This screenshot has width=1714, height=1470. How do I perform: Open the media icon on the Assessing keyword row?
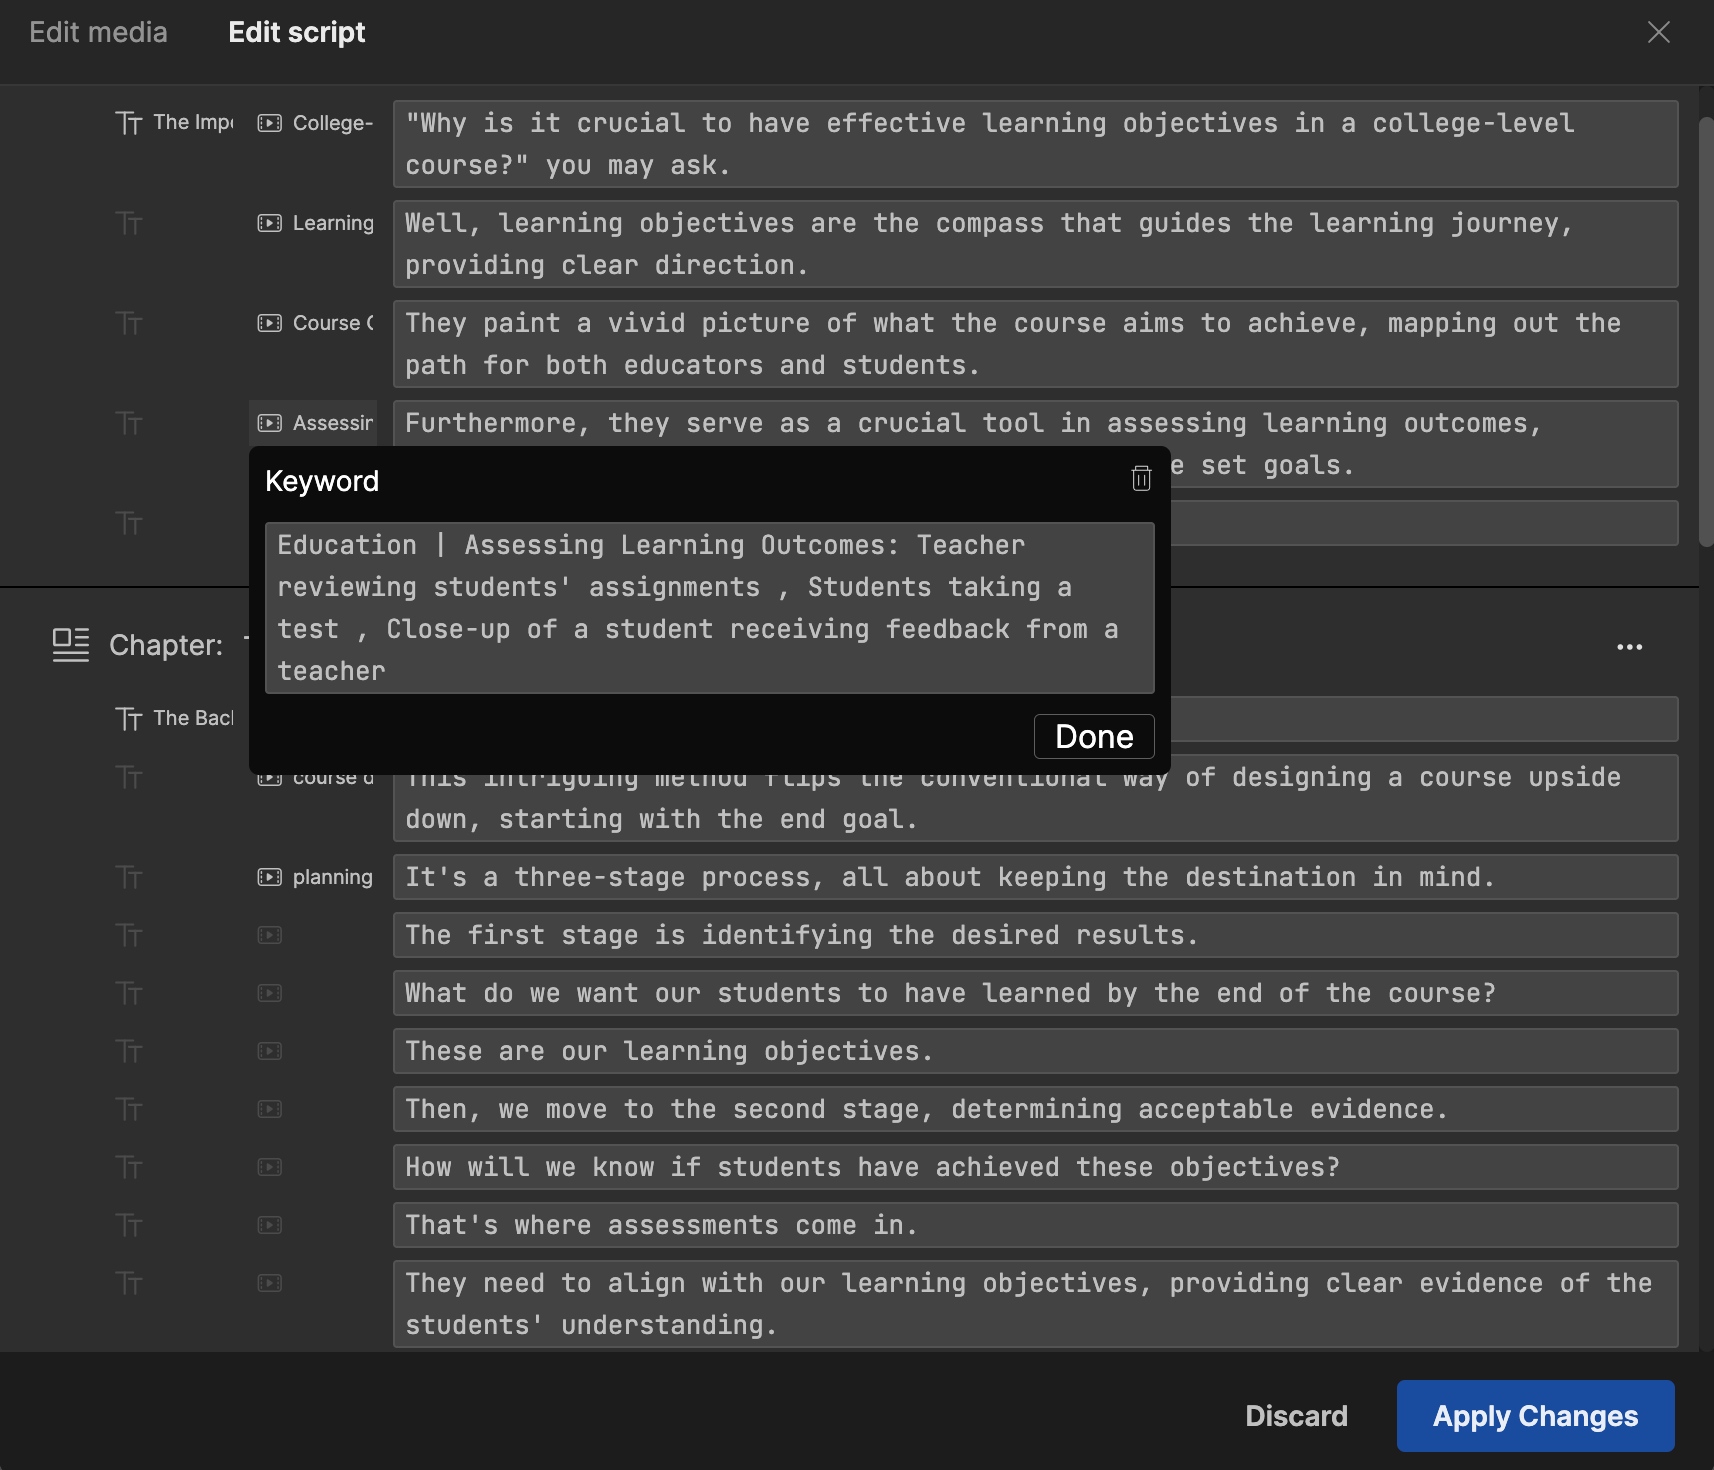[x=268, y=422]
